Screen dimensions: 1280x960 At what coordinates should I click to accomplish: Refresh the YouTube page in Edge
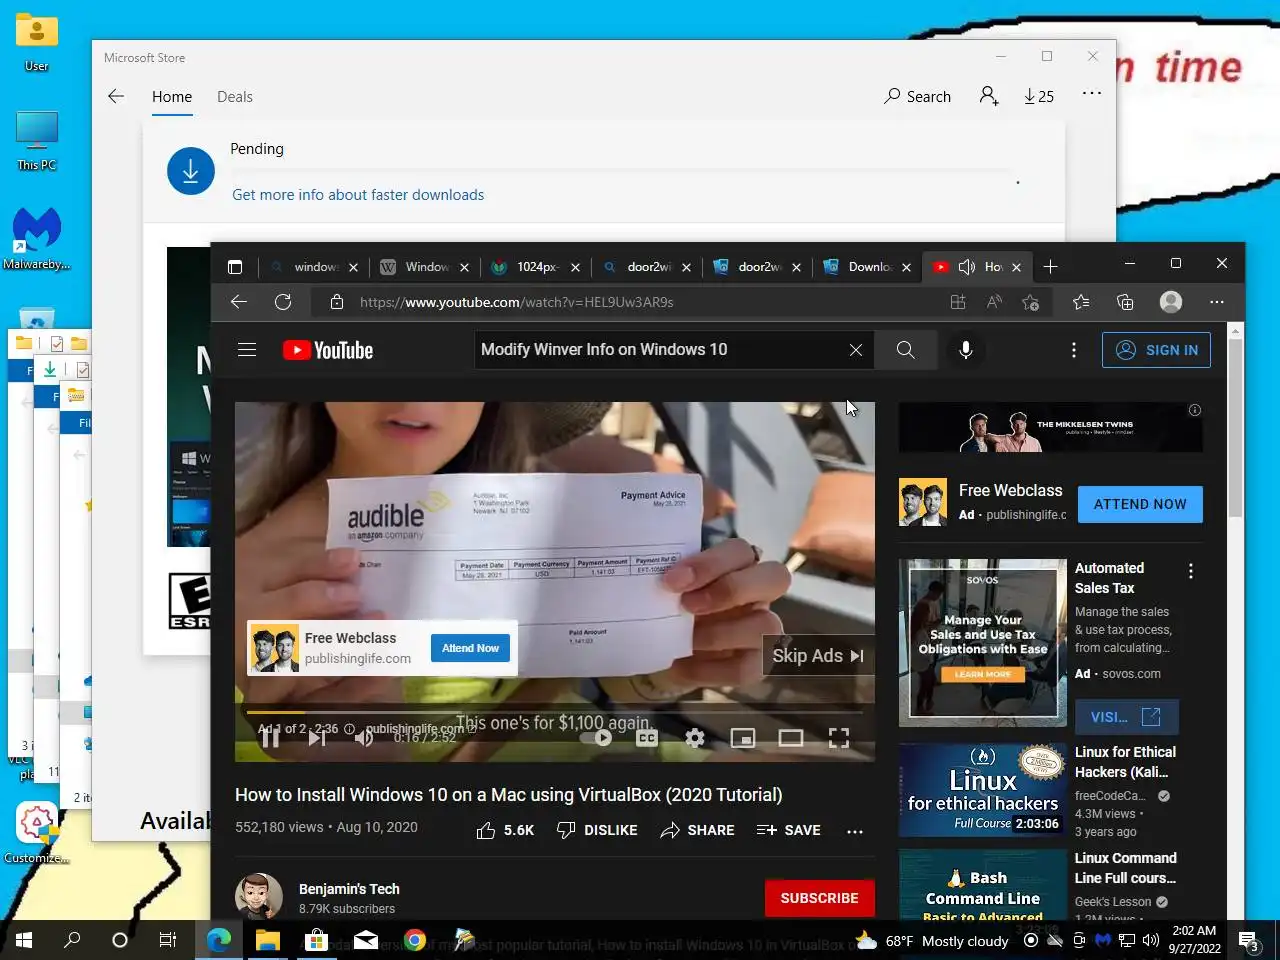tap(283, 302)
